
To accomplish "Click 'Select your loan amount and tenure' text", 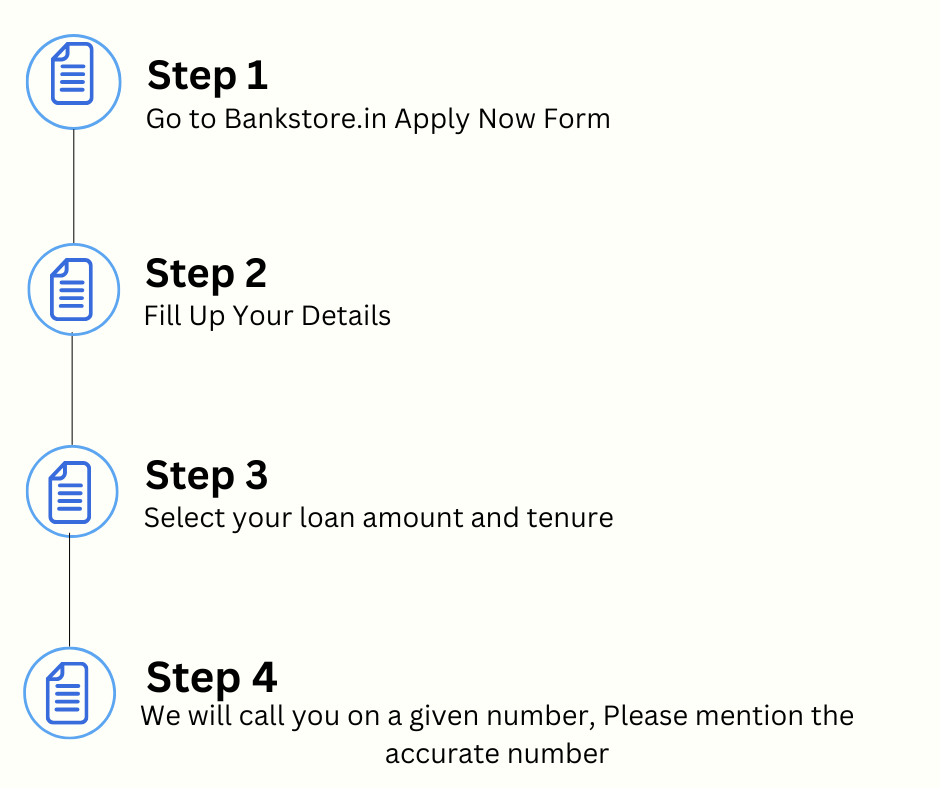I will click(378, 518).
